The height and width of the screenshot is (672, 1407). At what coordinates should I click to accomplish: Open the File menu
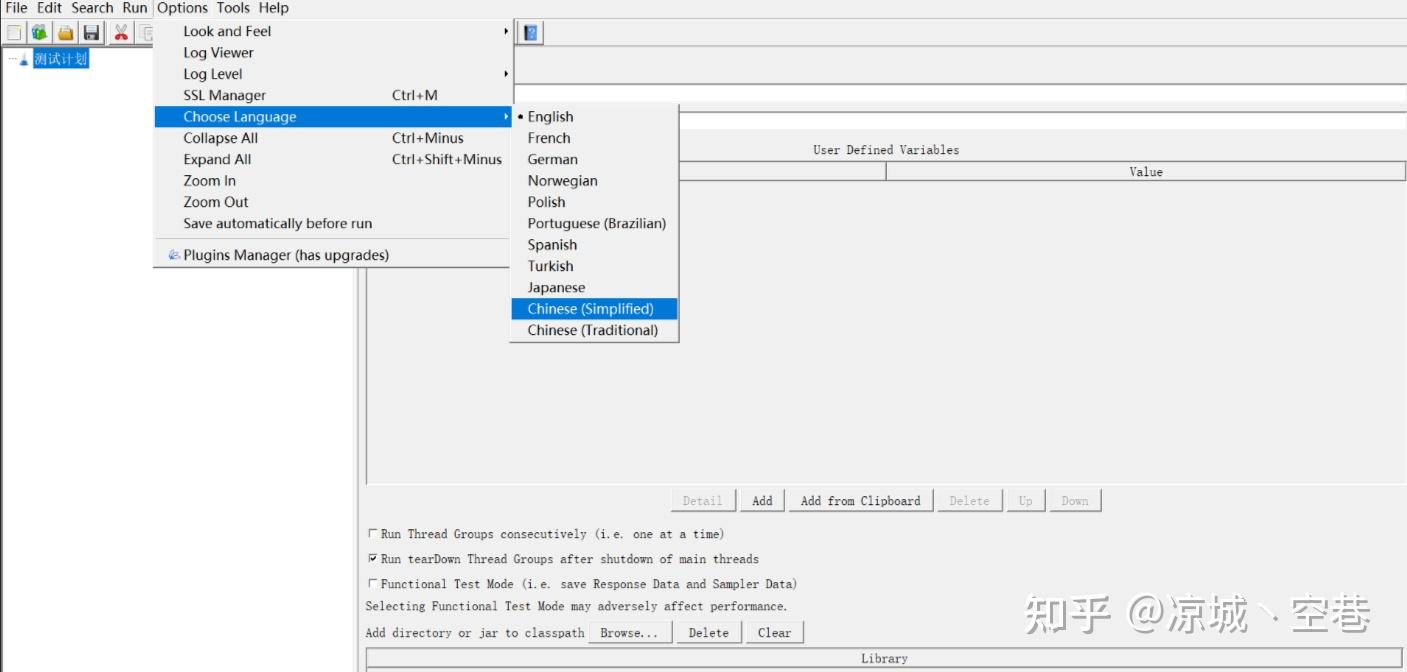(x=16, y=8)
